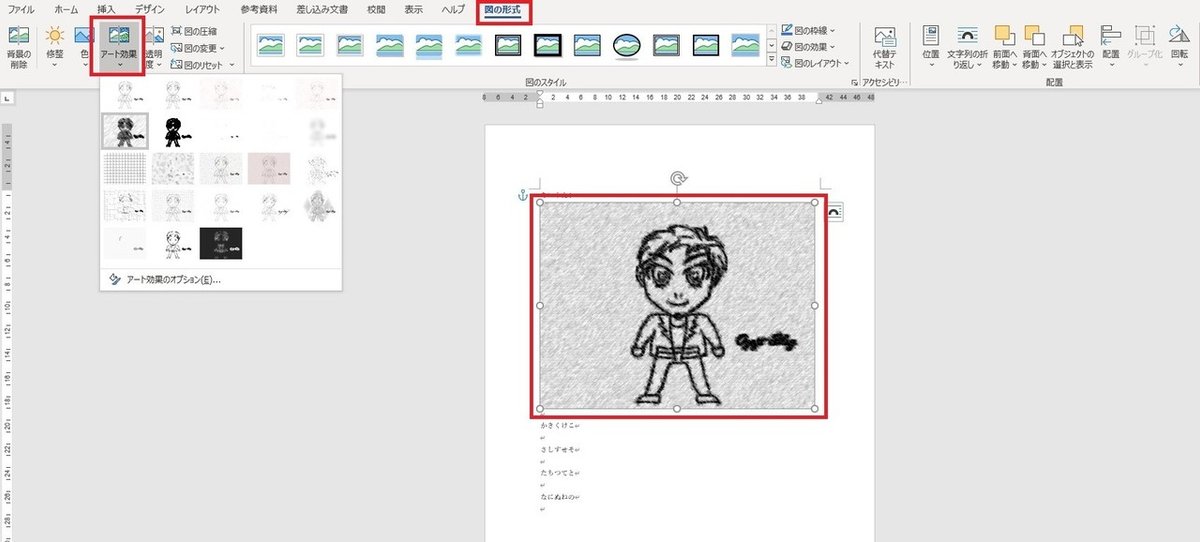Switch to the 差し込み文書 tab

click(322, 9)
